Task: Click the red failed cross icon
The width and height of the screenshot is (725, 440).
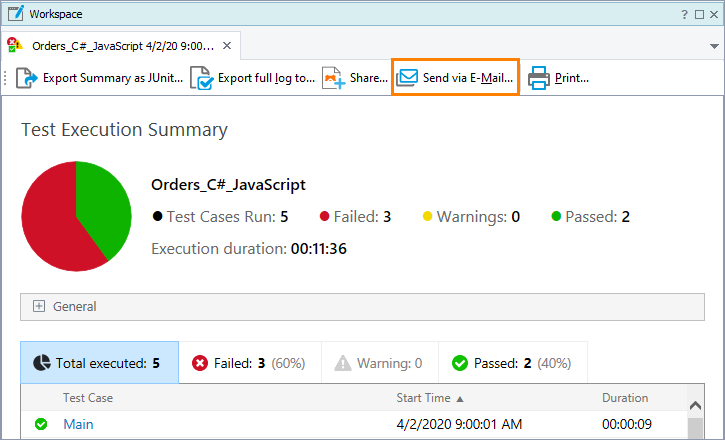Action: pyautogui.click(x=200, y=363)
